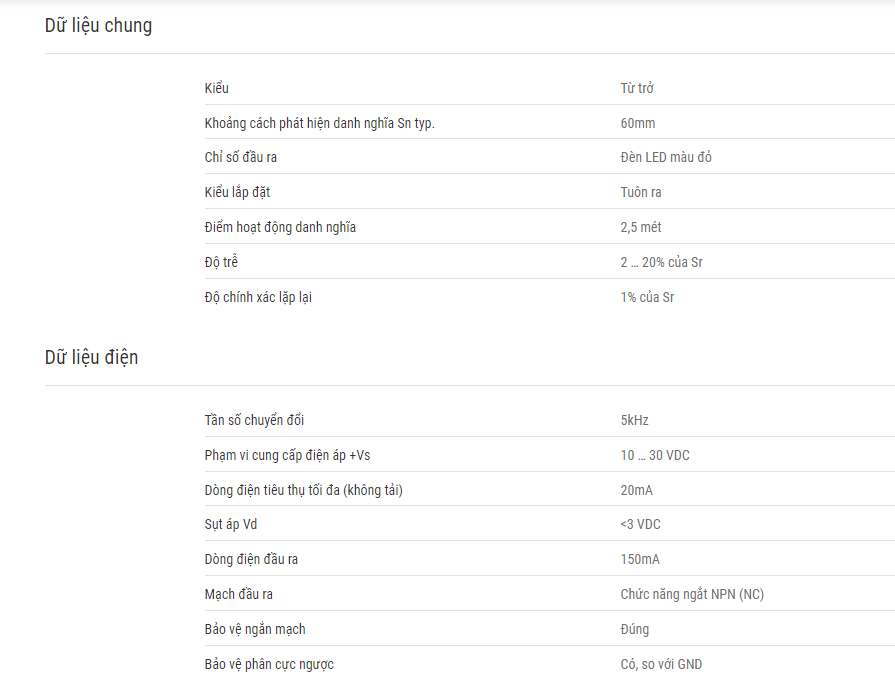Click 'Đèn LED màu đỏ' value
Viewport: 895px width, 693px height.
click(x=666, y=157)
